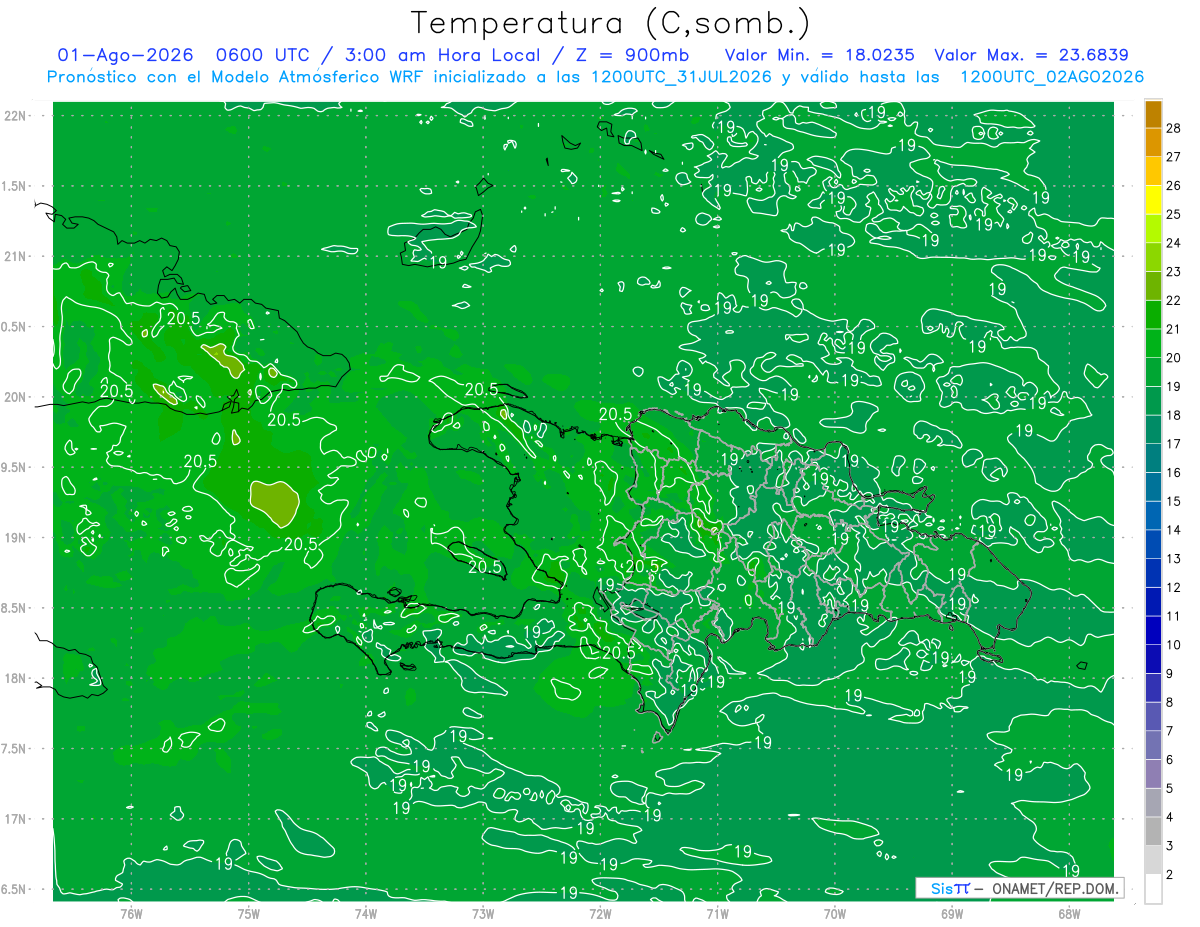Click legend value 26
This screenshot has height=927, width=1200.
pos(1174,186)
